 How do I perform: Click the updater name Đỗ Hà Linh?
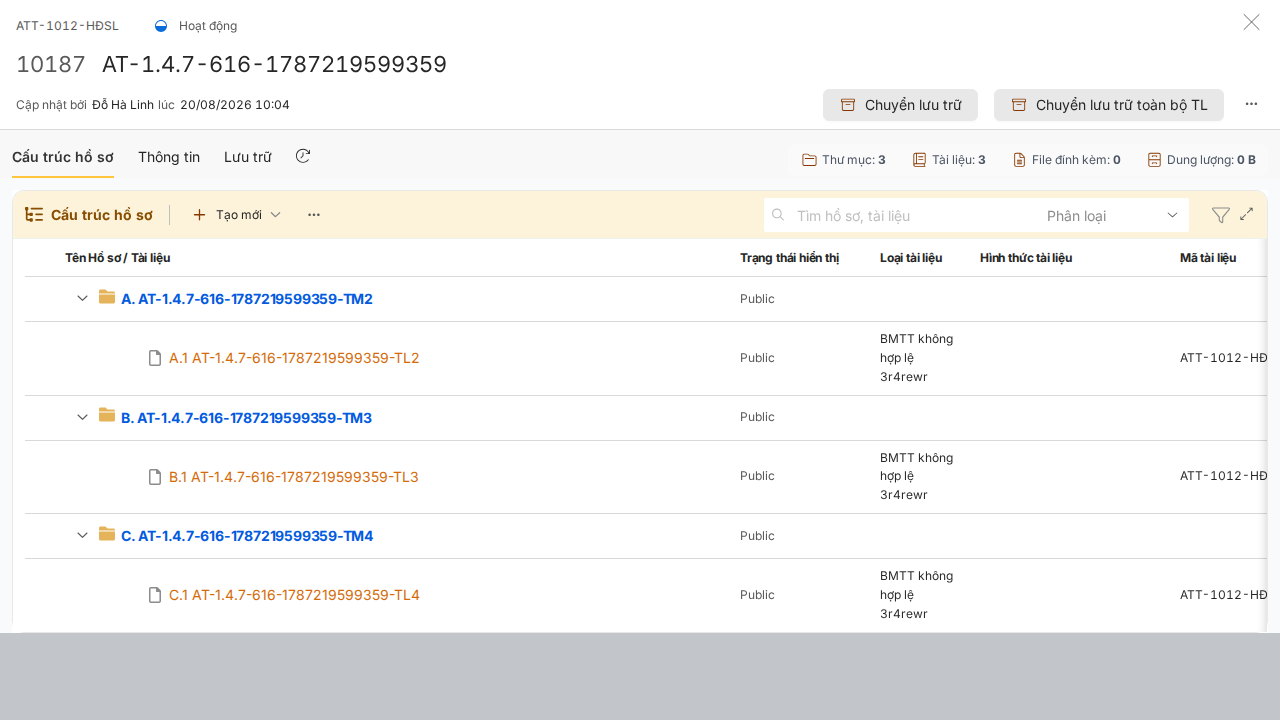tap(123, 105)
